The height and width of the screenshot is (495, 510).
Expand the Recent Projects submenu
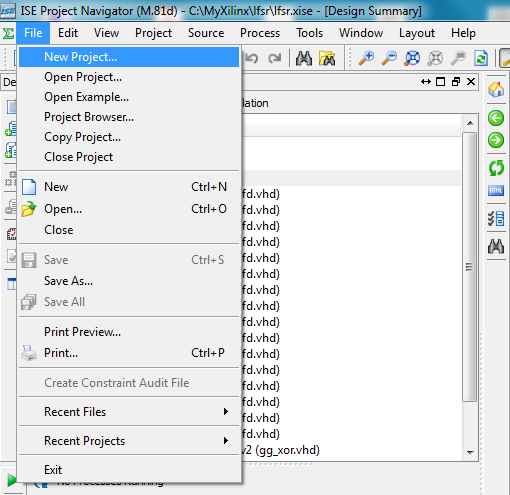tap(129, 441)
